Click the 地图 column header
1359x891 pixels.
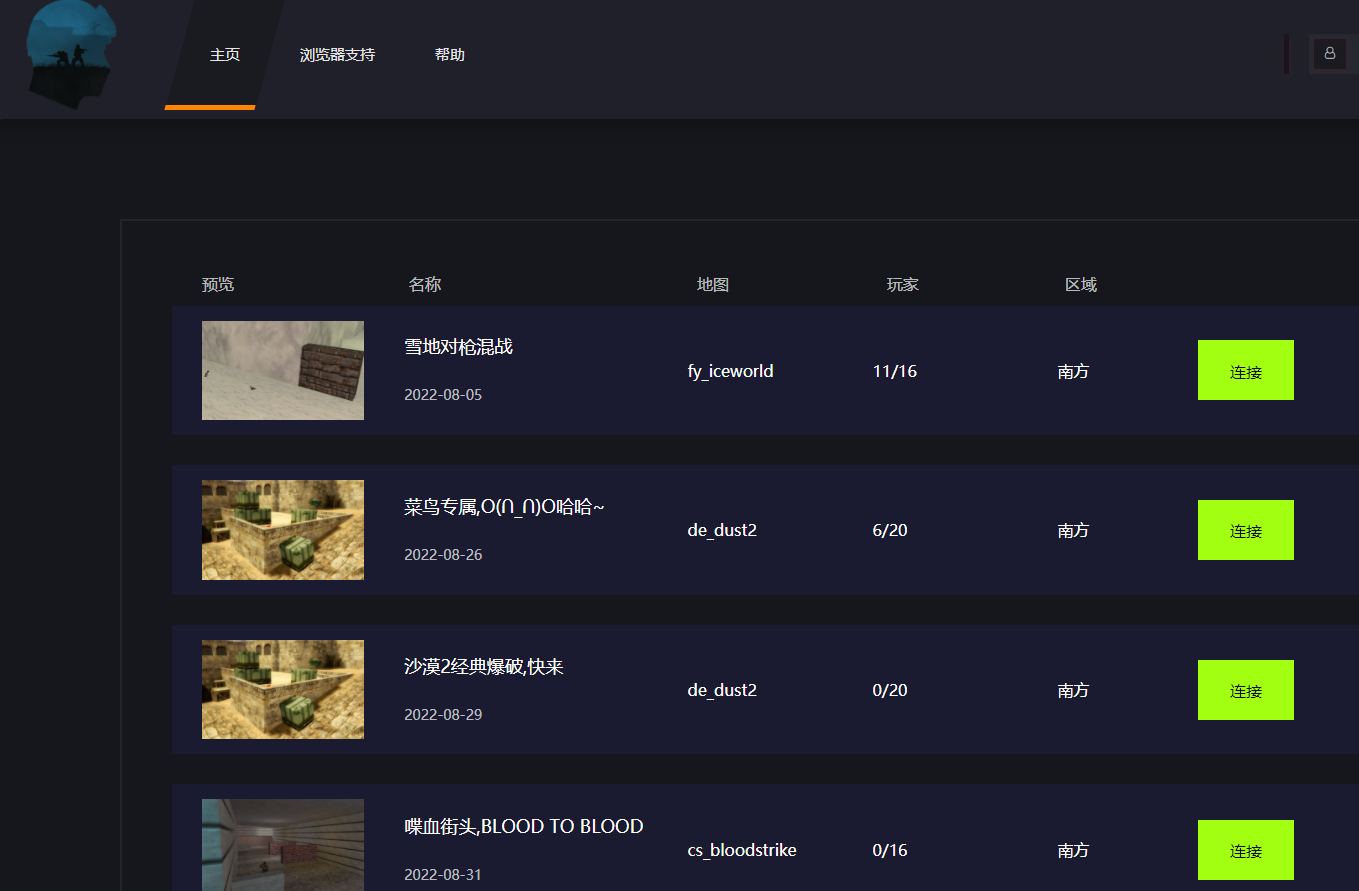713,285
